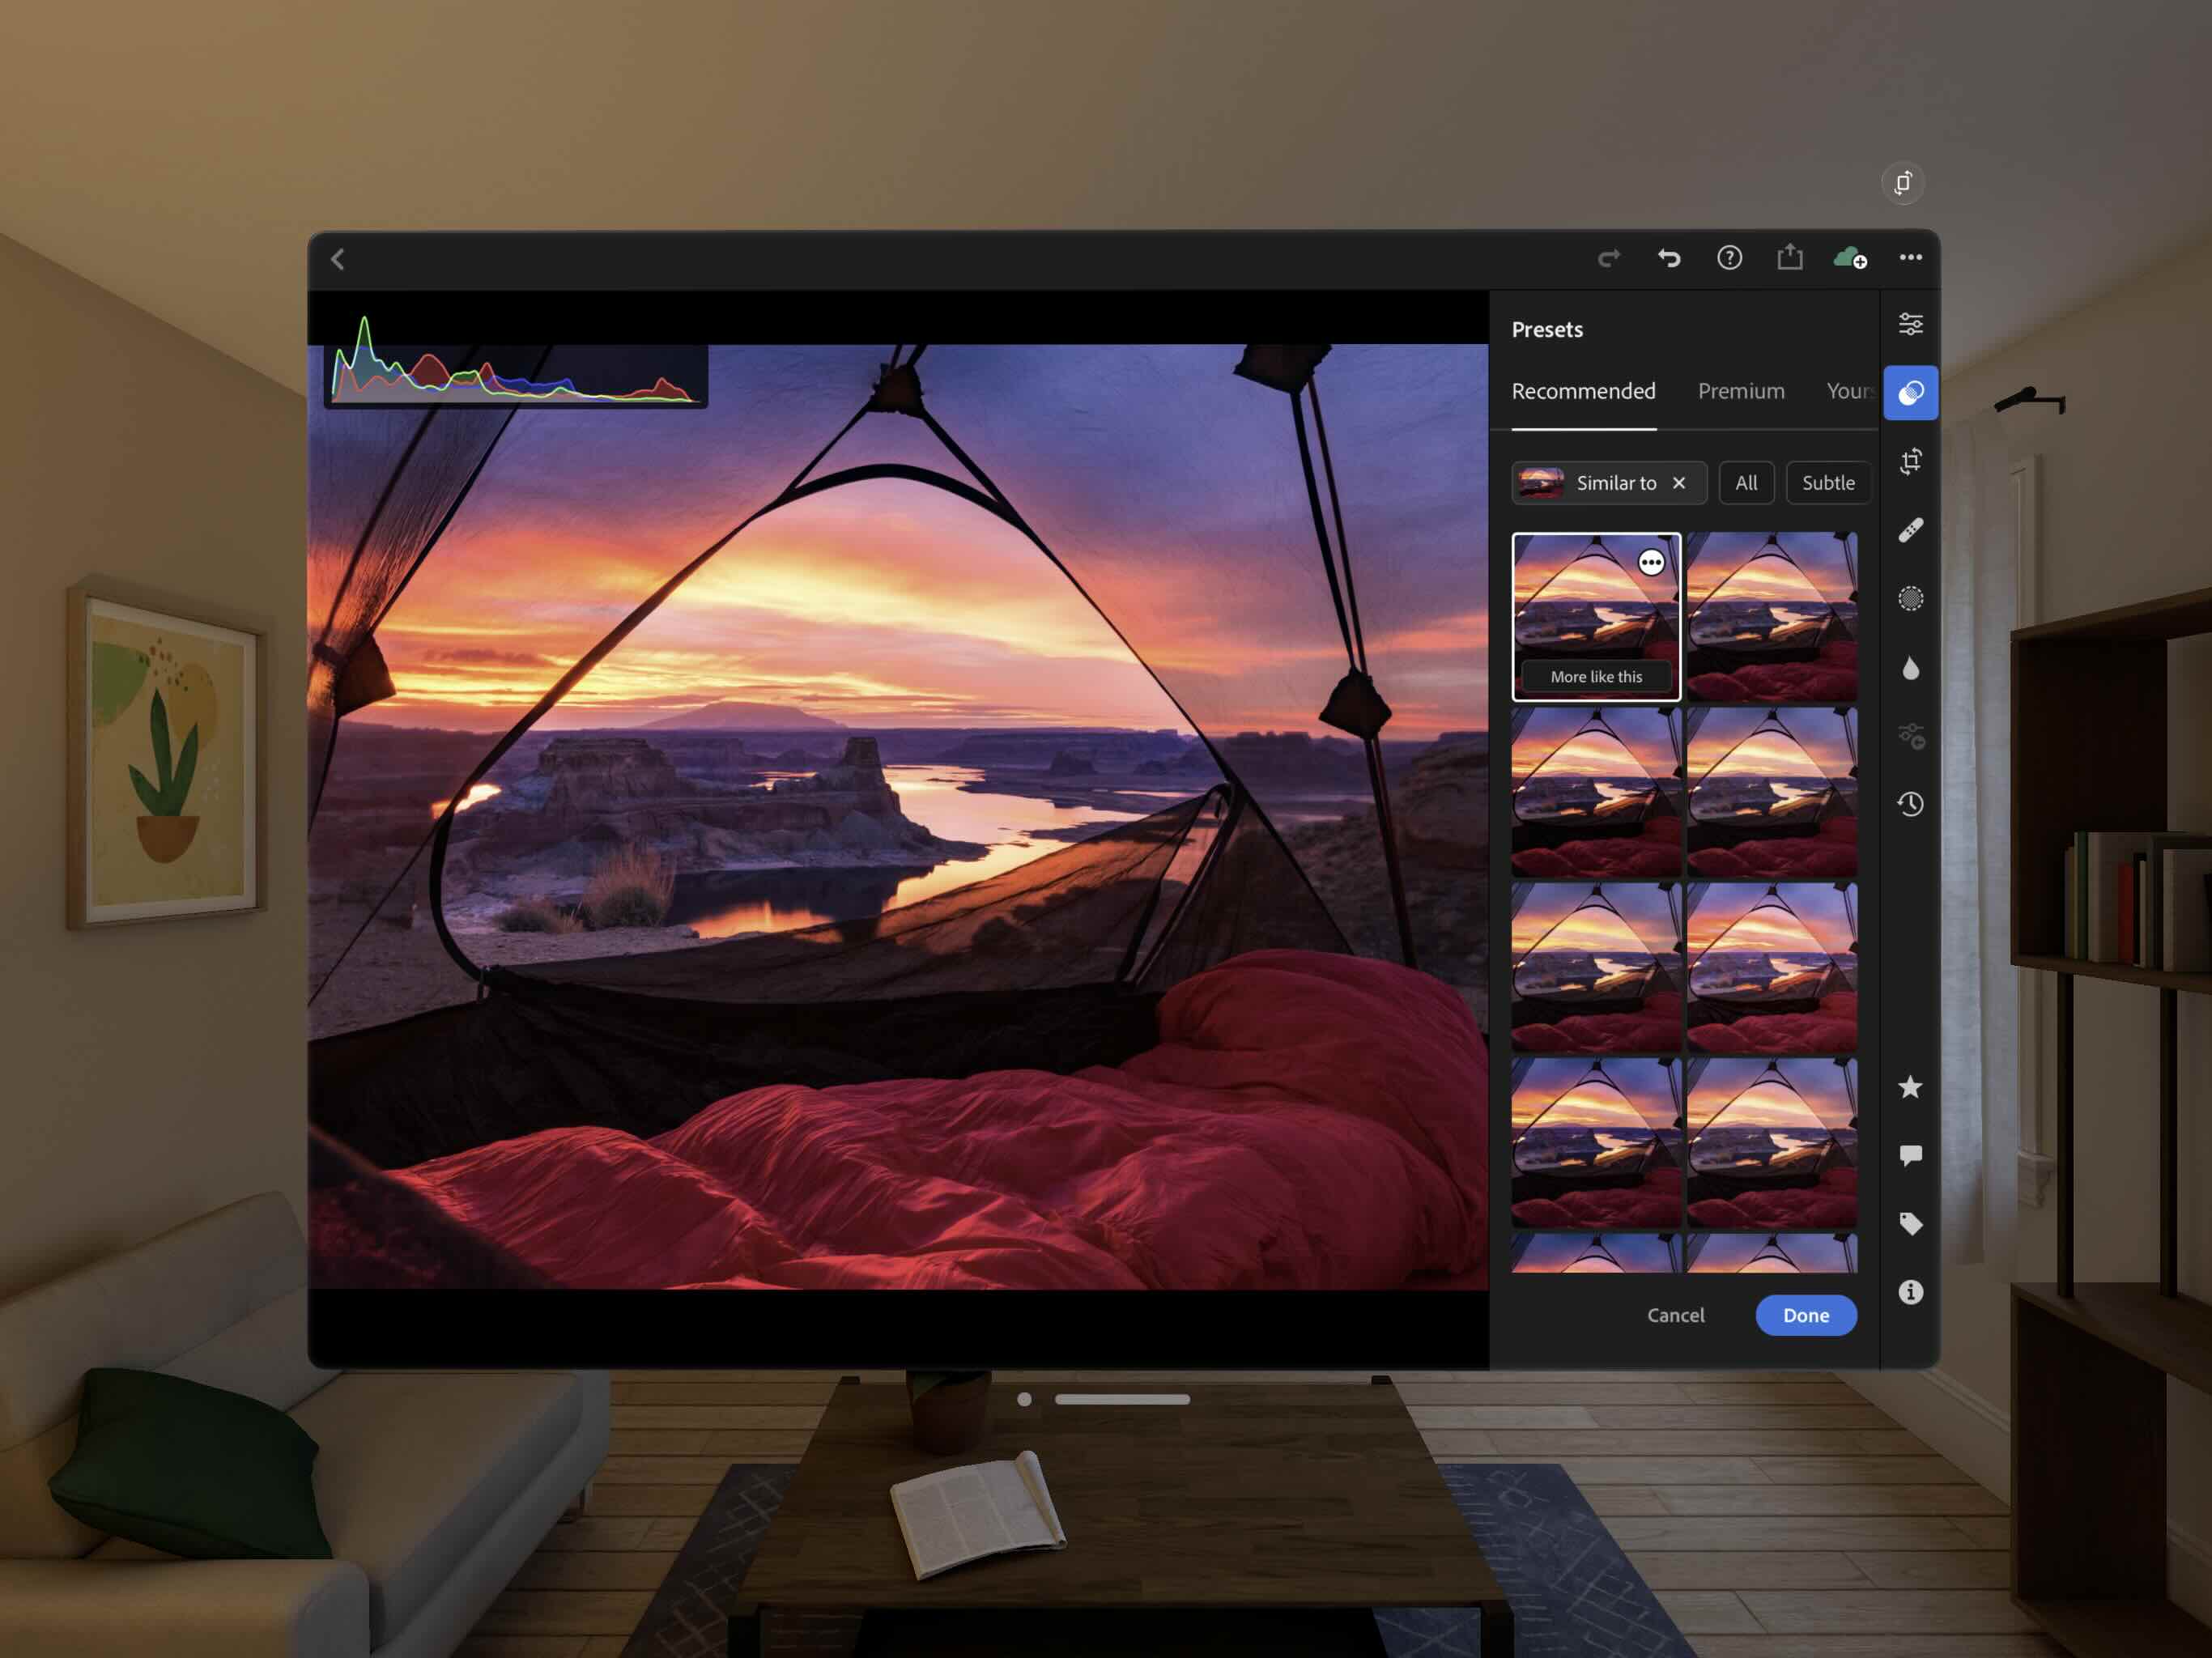Apply presets by clicking Done

[x=1806, y=1315]
